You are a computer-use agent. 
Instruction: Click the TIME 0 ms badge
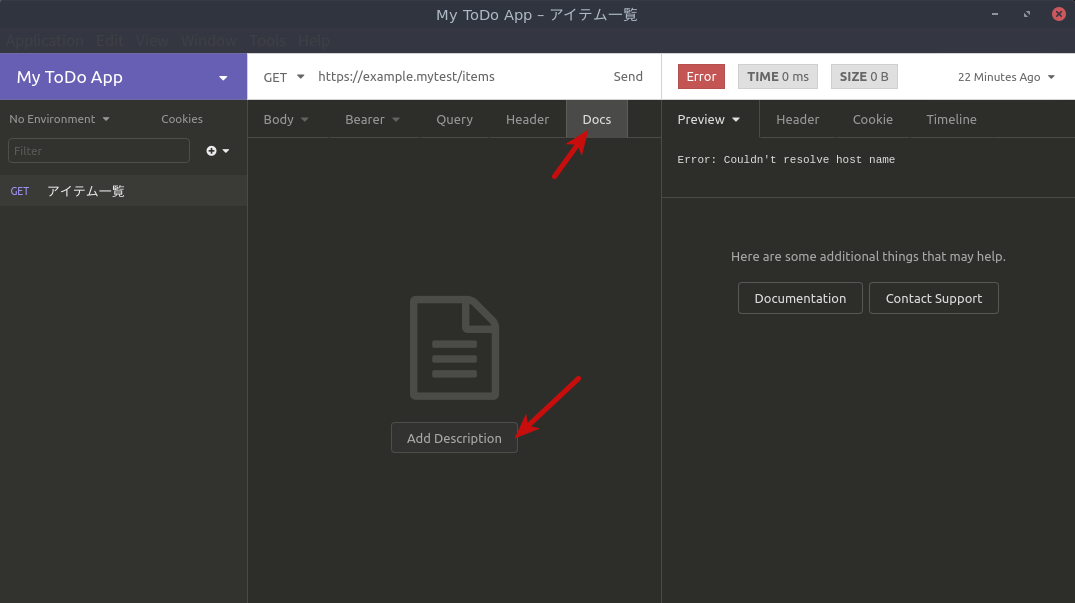pos(777,76)
